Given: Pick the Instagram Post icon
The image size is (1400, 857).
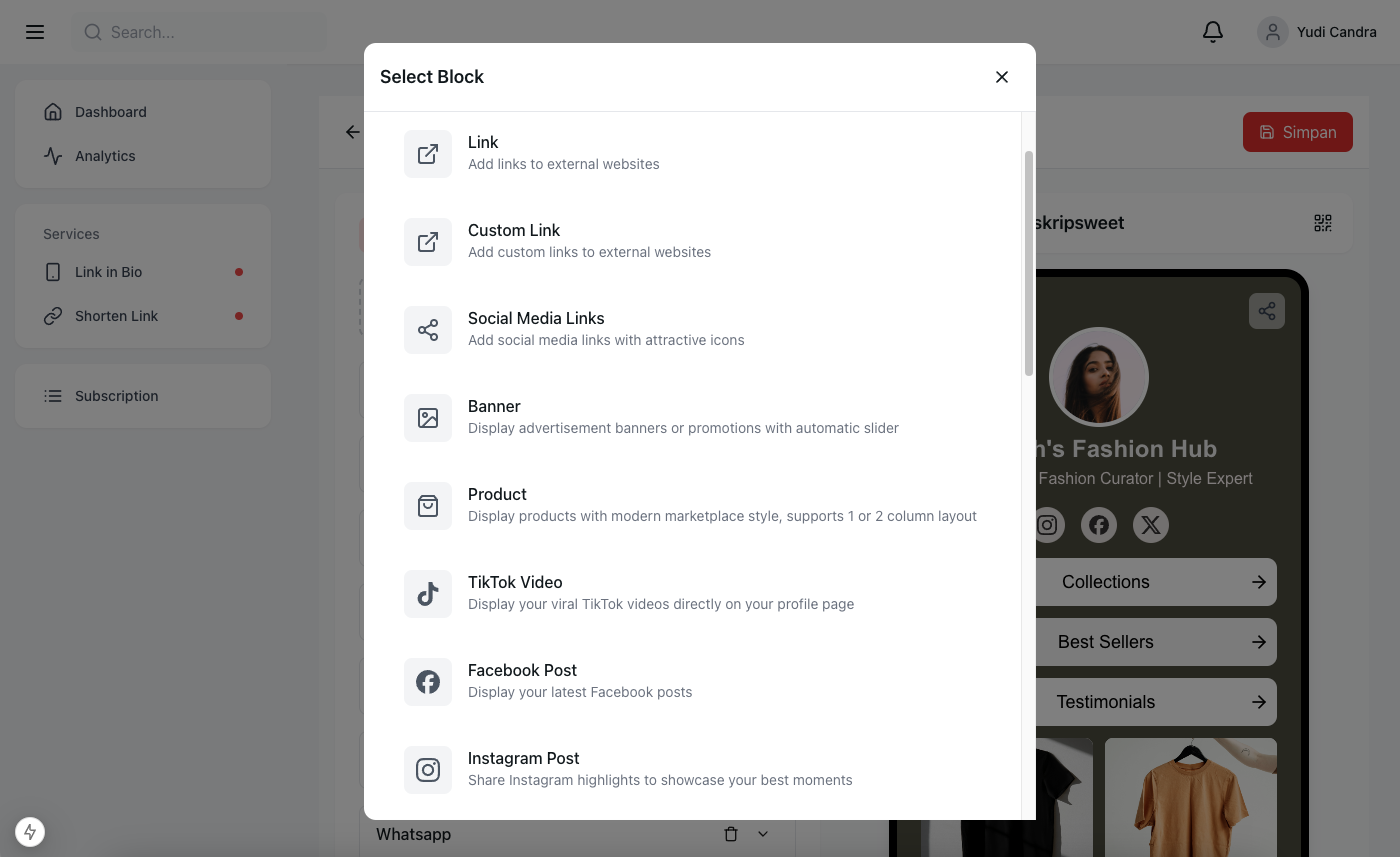Looking at the screenshot, I should [428, 770].
